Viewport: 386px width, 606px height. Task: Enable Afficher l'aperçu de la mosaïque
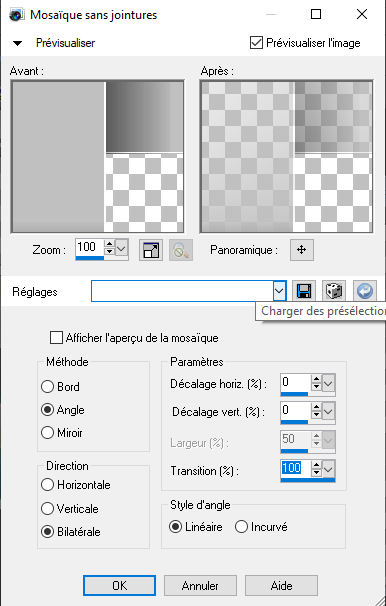56,337
